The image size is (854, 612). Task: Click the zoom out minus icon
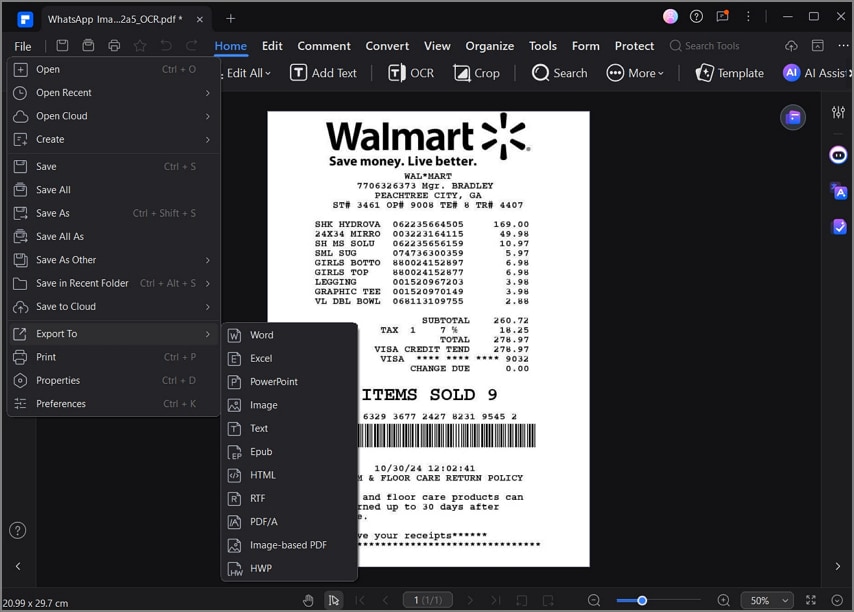click(x=594, y=600)
